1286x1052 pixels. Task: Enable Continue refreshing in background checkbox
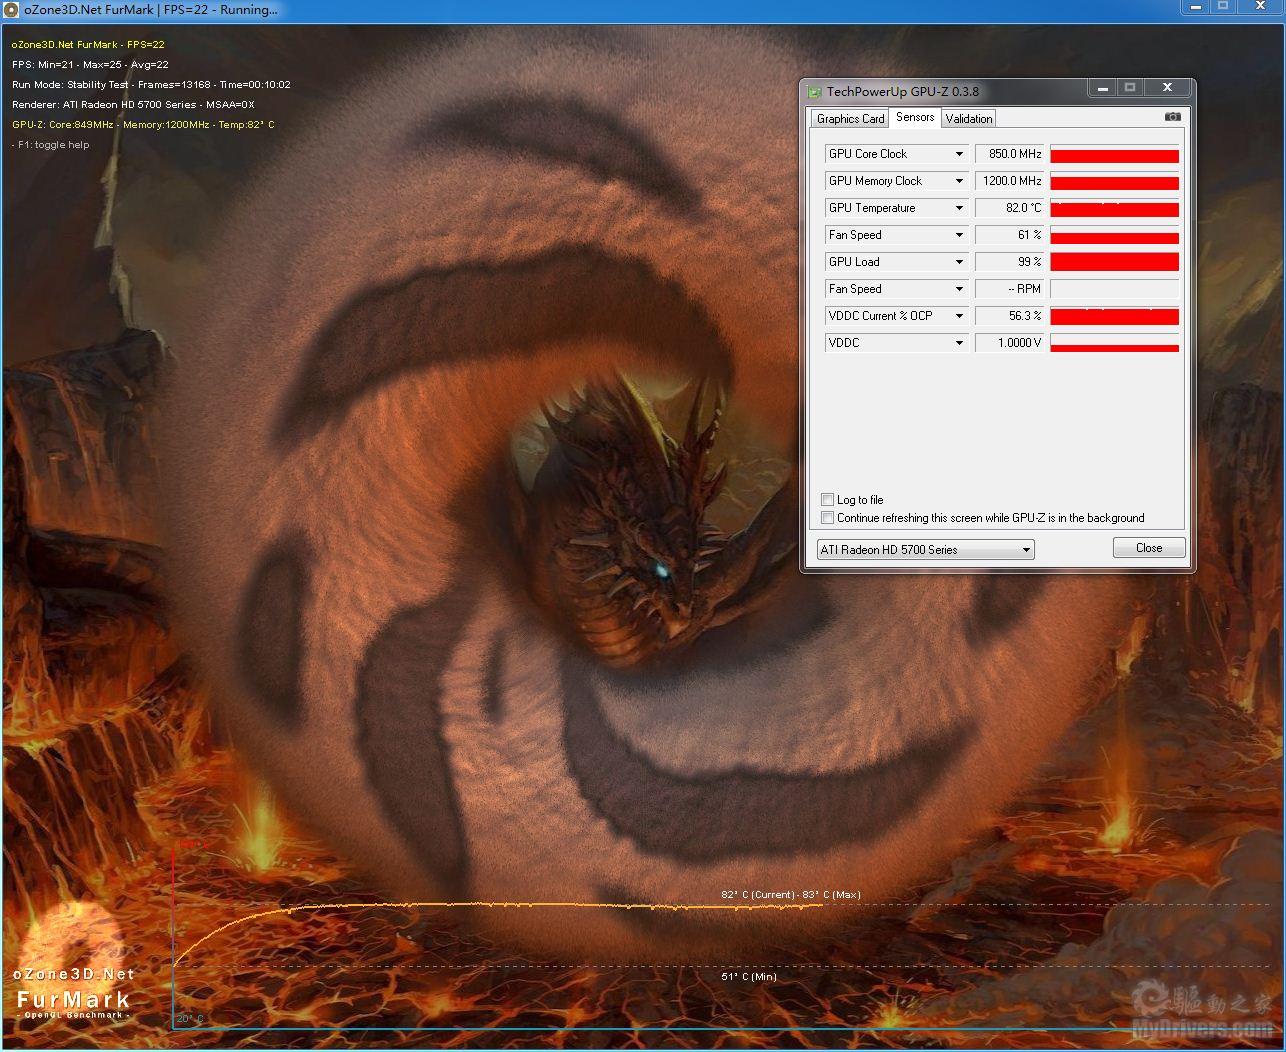click(x=827, y=518)
